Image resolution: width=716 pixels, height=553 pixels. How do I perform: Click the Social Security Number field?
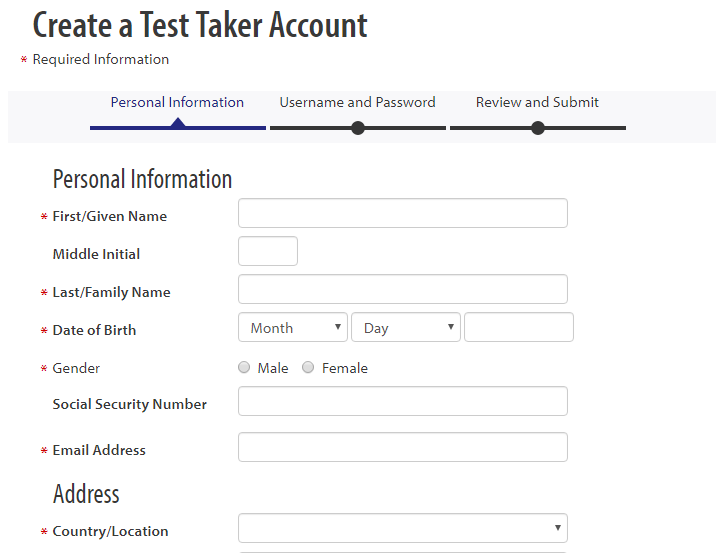(x=403, y=401)
